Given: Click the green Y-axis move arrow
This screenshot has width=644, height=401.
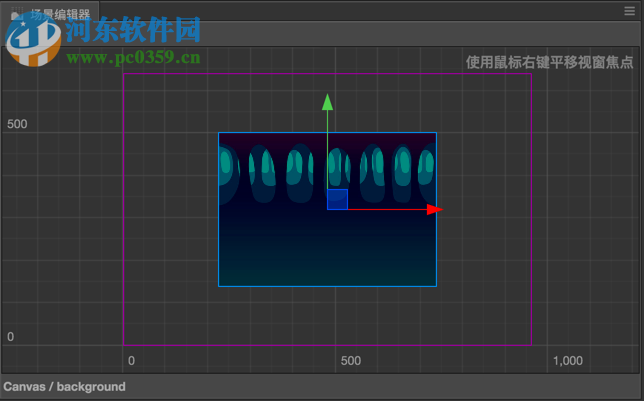Looking at the screenshot, I should coord(327,102).
